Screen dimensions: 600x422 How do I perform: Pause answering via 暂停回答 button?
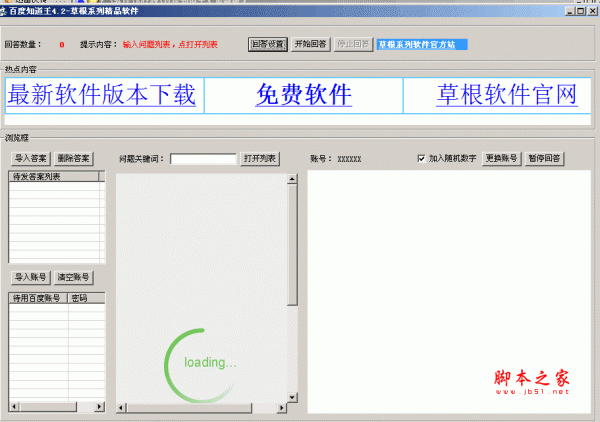tap(544, 158)
